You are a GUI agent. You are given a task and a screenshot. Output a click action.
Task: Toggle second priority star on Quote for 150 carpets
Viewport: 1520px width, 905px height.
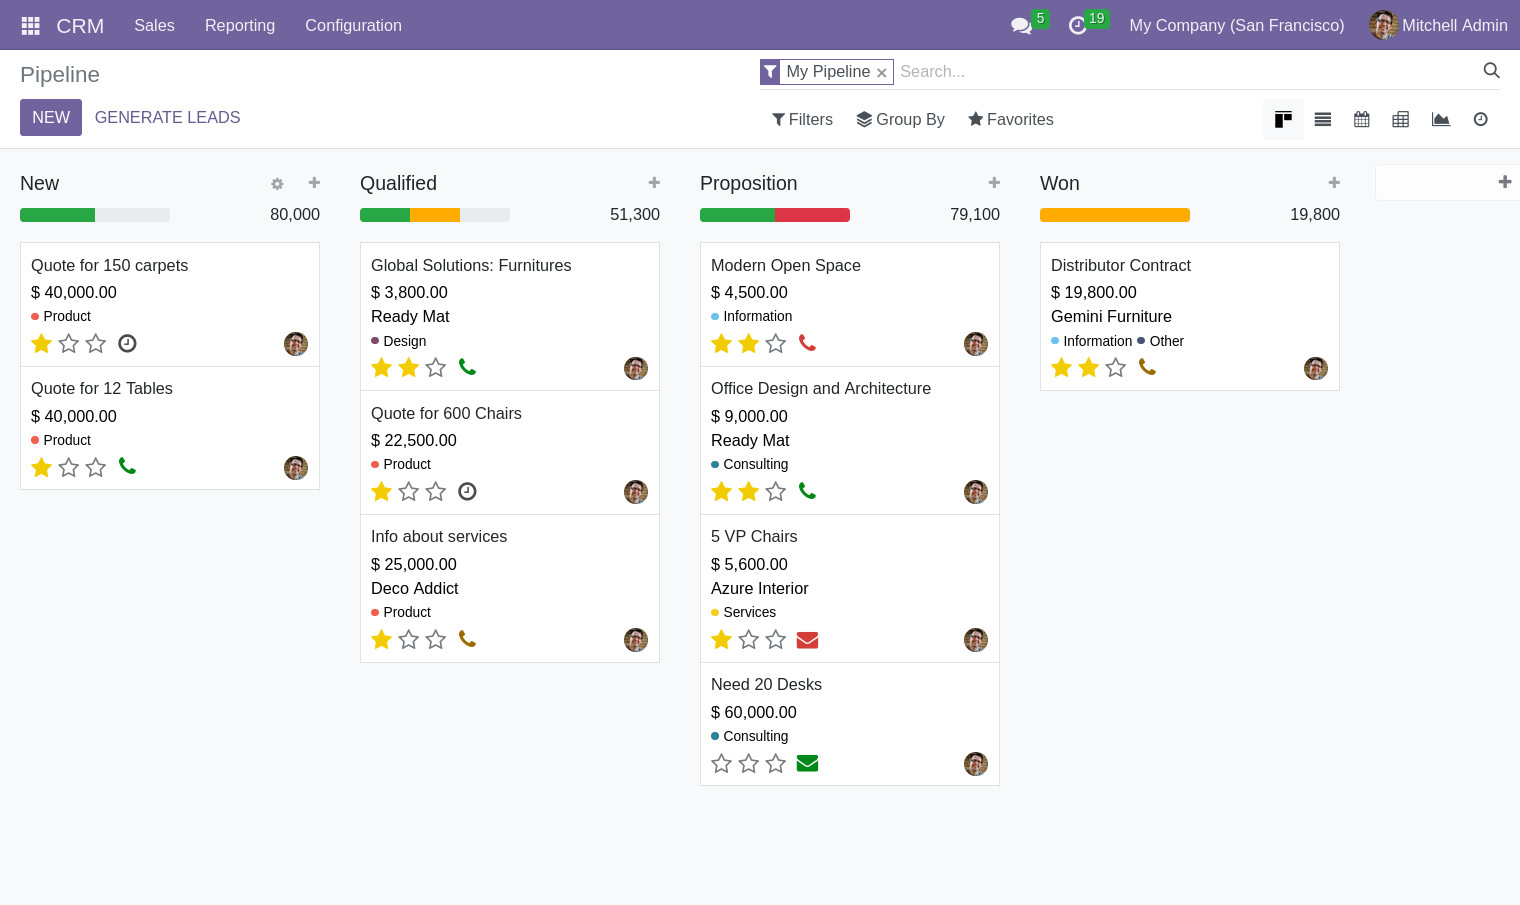pos(68,343)
